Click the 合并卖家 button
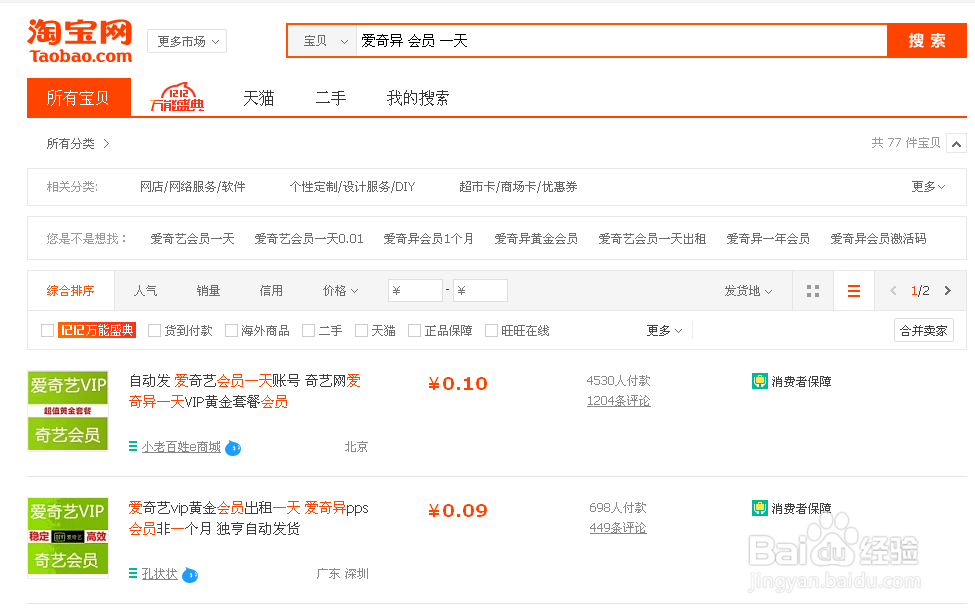Image resolution: width=975 pixels, height=615 pixels. point(923,330)
